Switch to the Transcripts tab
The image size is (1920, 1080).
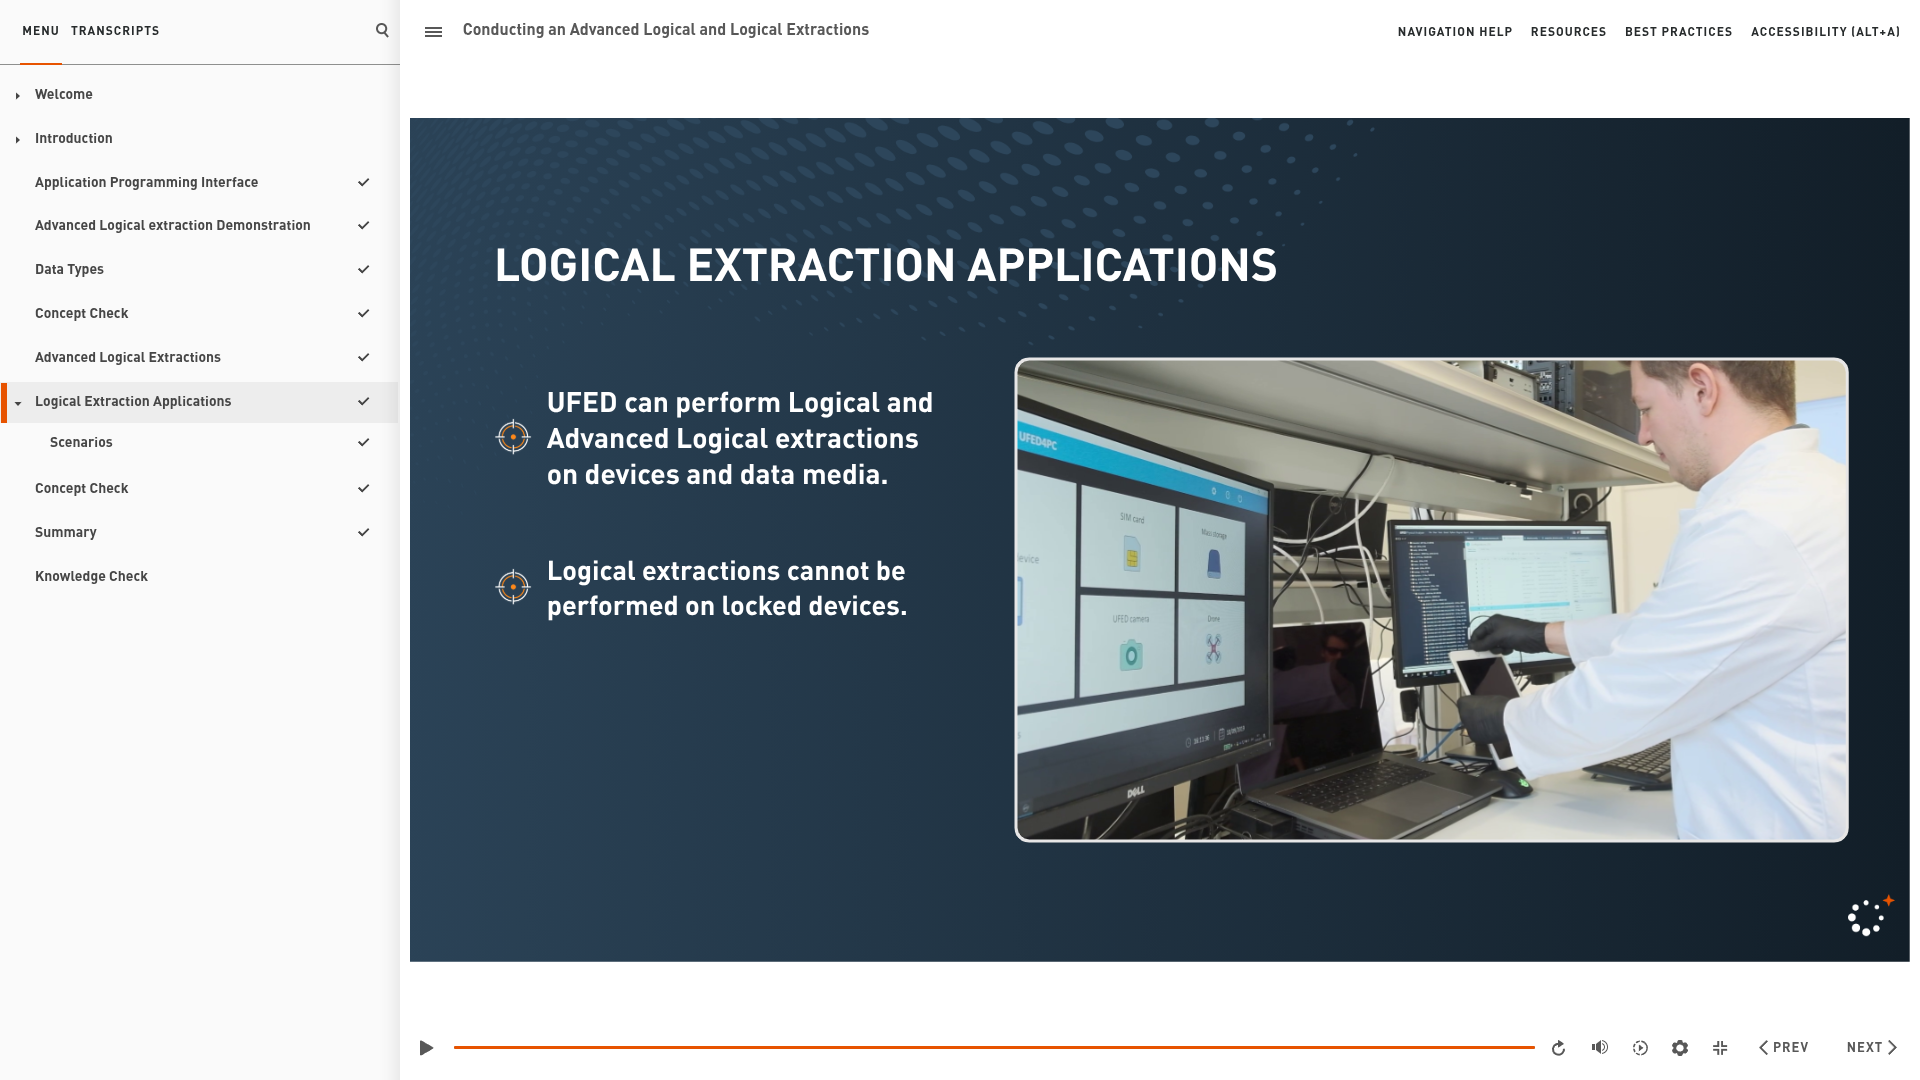tap(115, 31)
